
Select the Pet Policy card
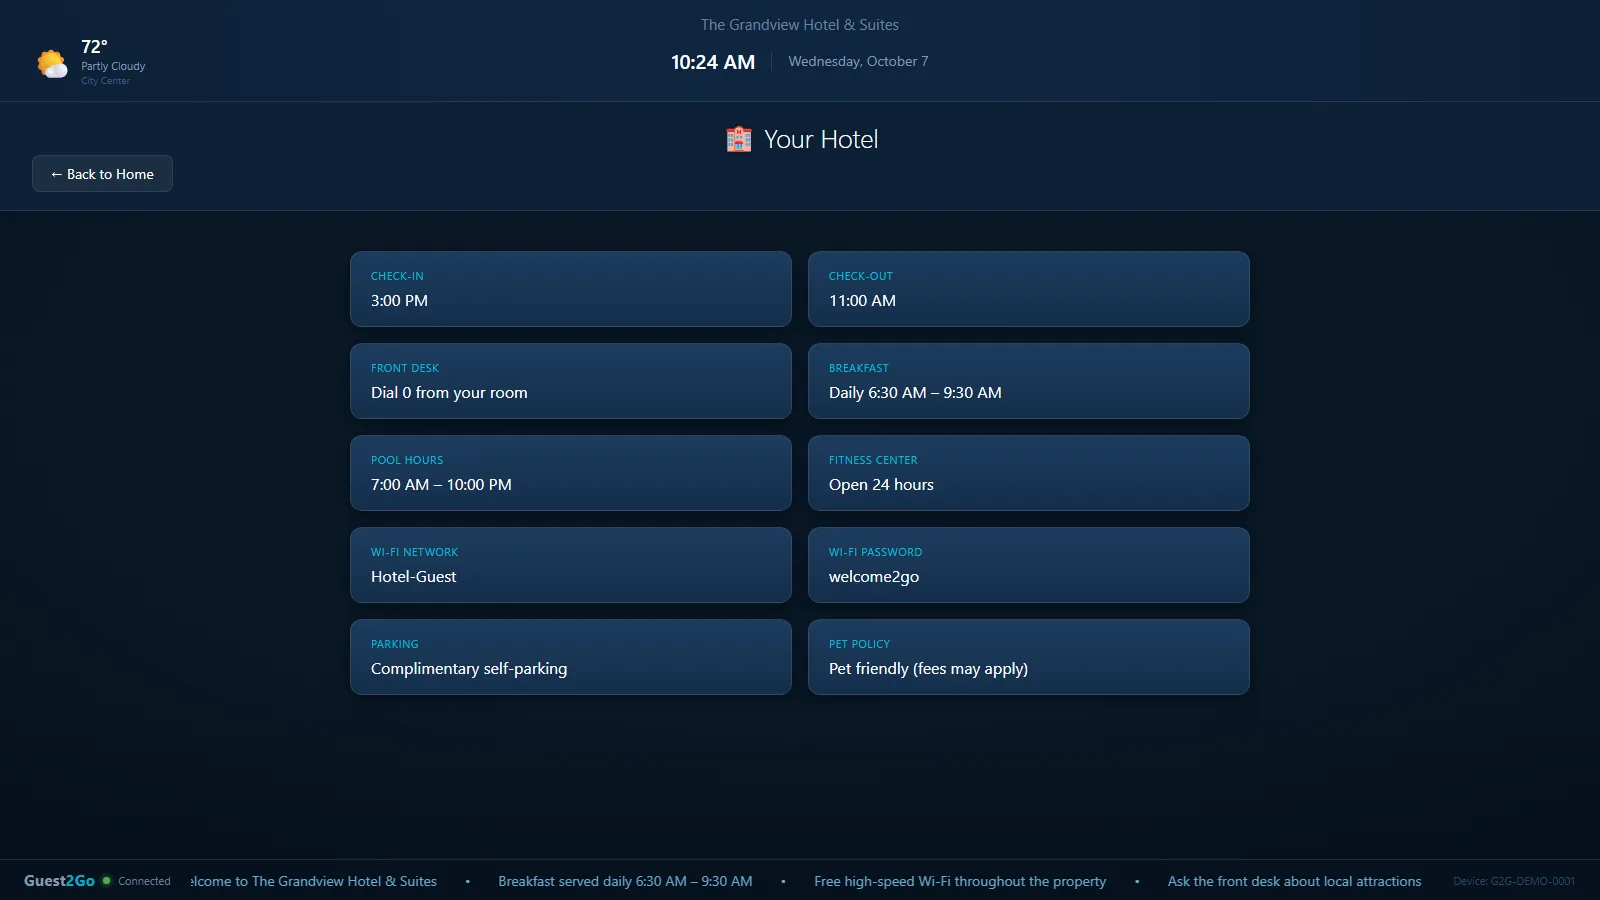1029,657
